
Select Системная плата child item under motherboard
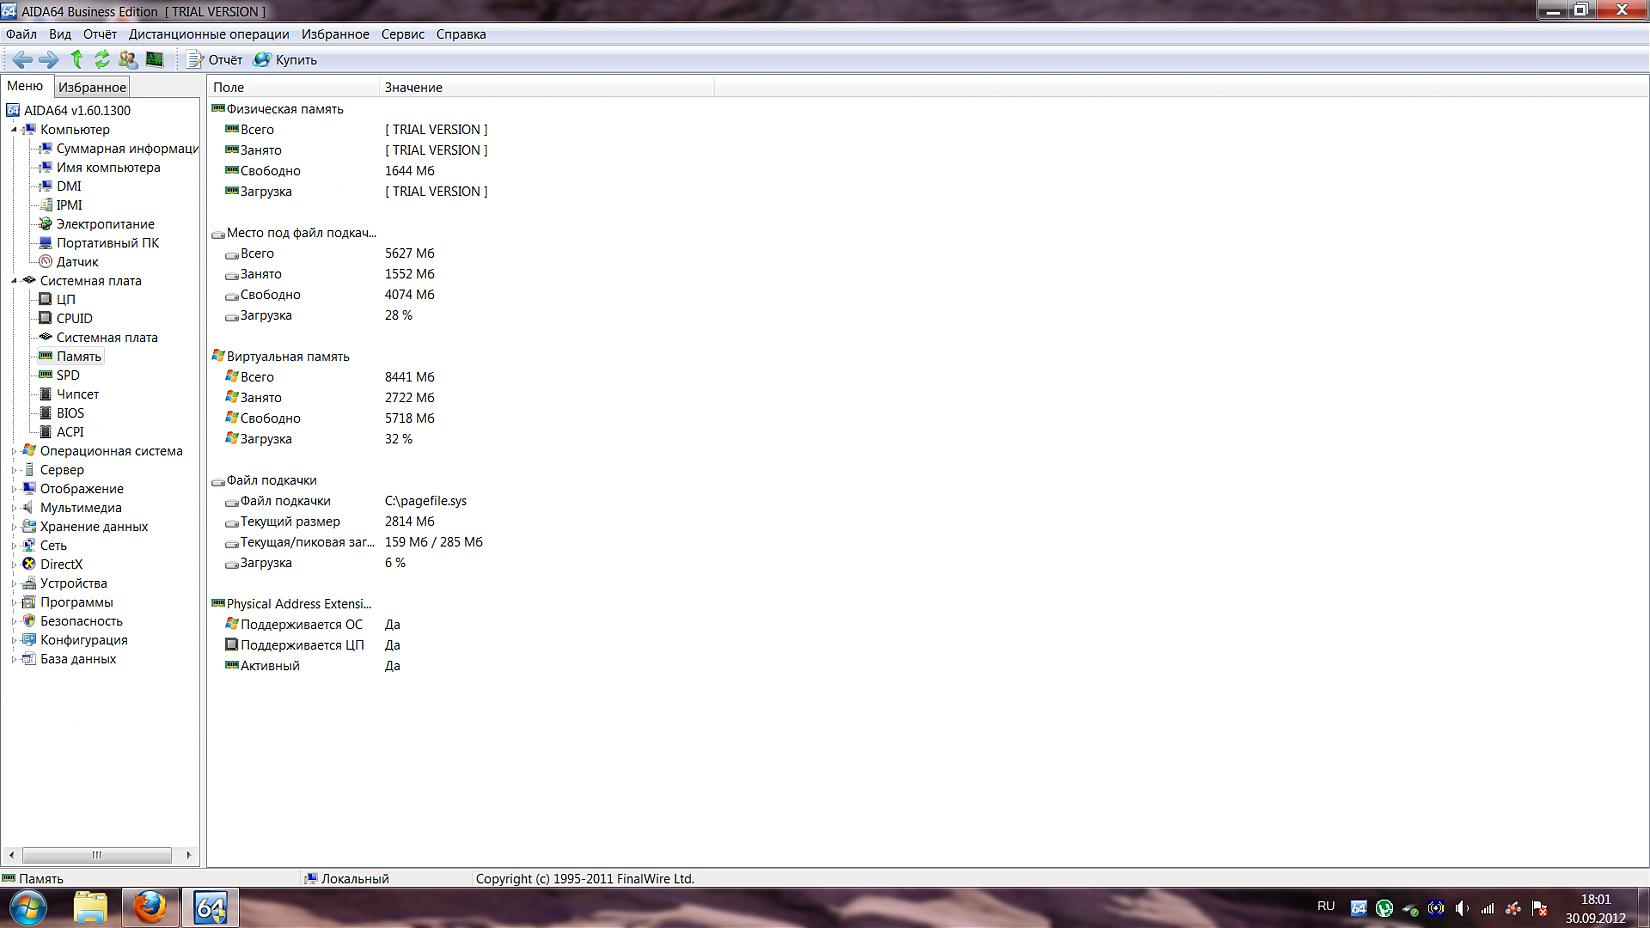(107, 338)
